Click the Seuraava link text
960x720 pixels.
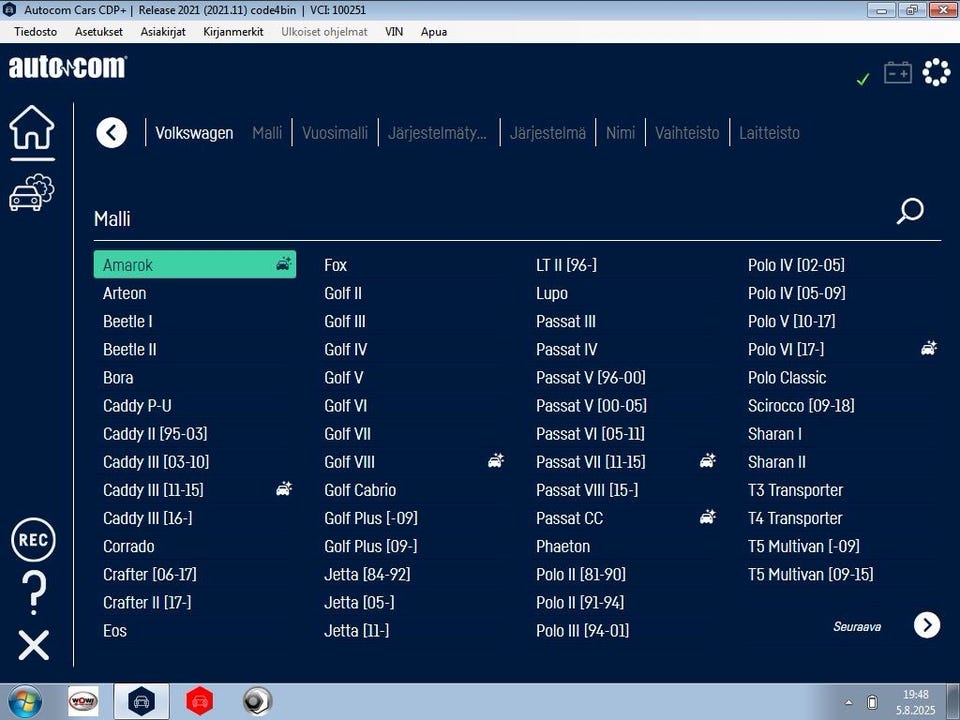[857, 626]
